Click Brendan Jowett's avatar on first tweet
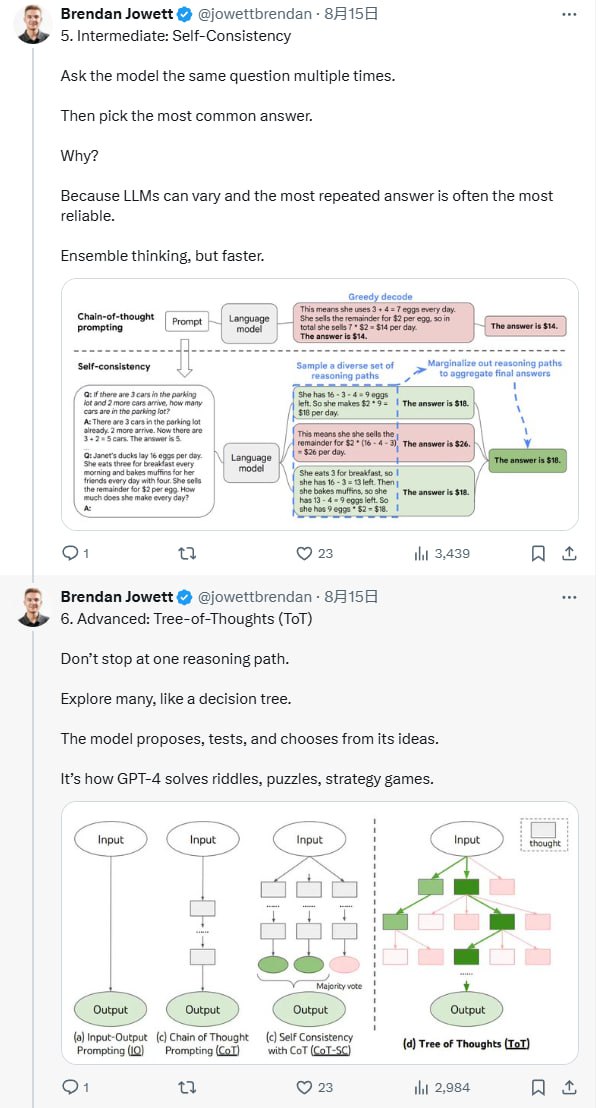The width and height of the screenshot is (607, 1108). point(32,25)
